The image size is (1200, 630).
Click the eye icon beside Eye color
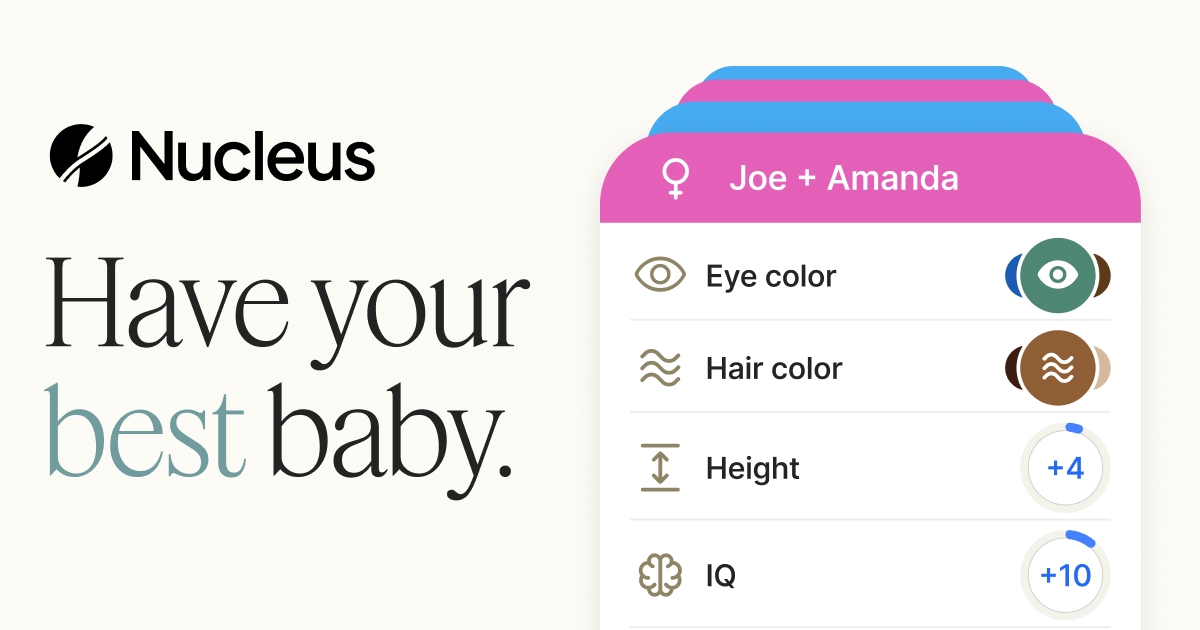tap(660, 275)
